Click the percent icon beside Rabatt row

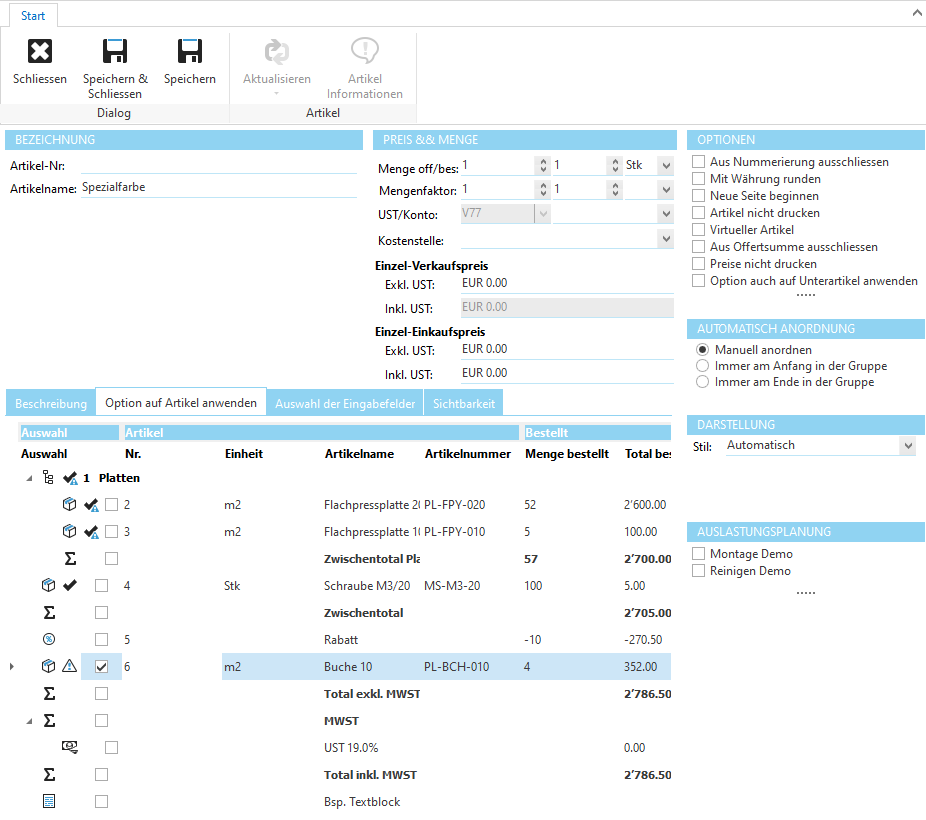pos(49,639)
